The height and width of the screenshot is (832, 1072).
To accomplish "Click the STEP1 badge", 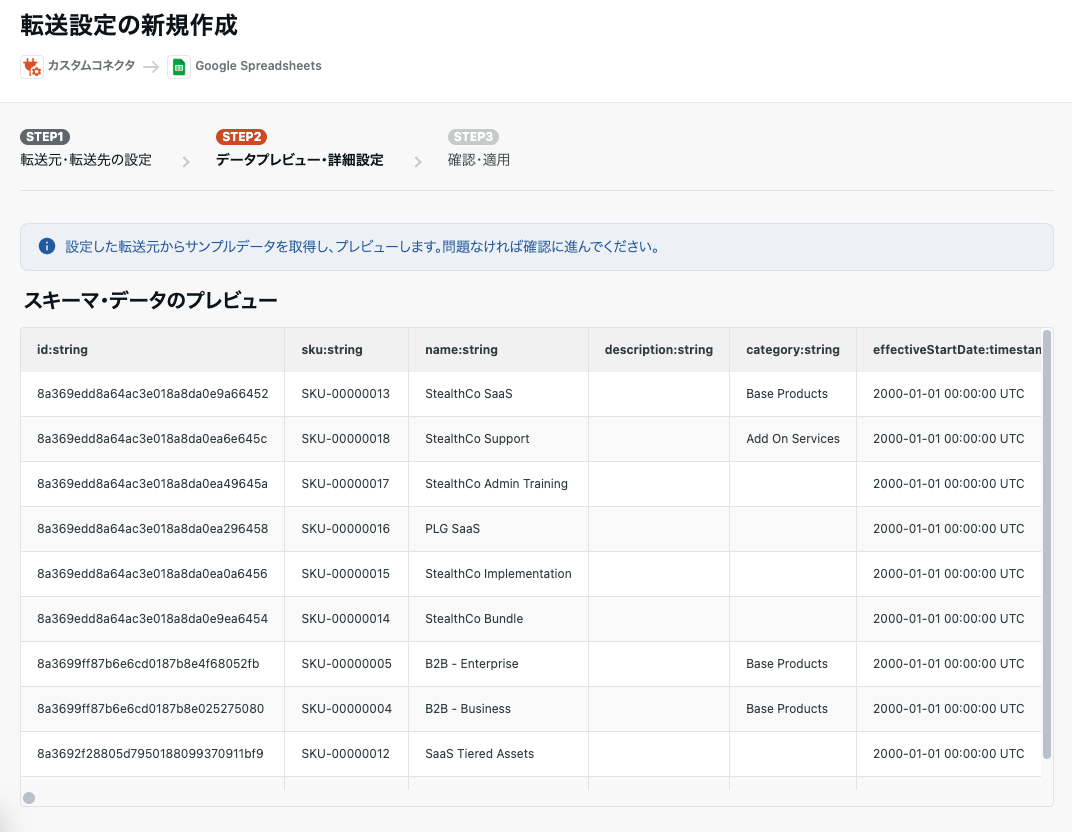I will (44, 137).
